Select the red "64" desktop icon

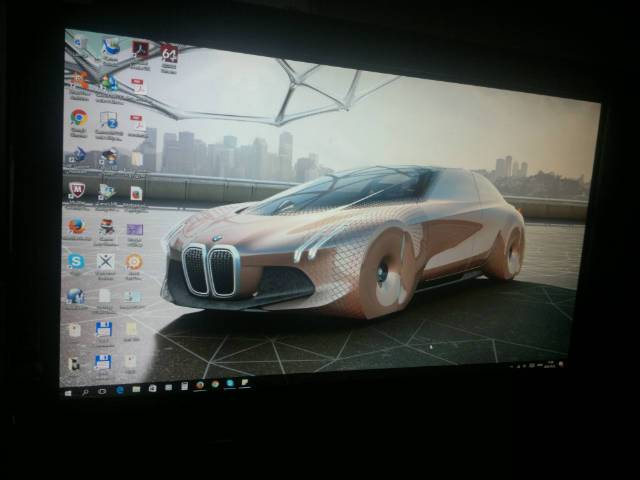pos(169,53)
